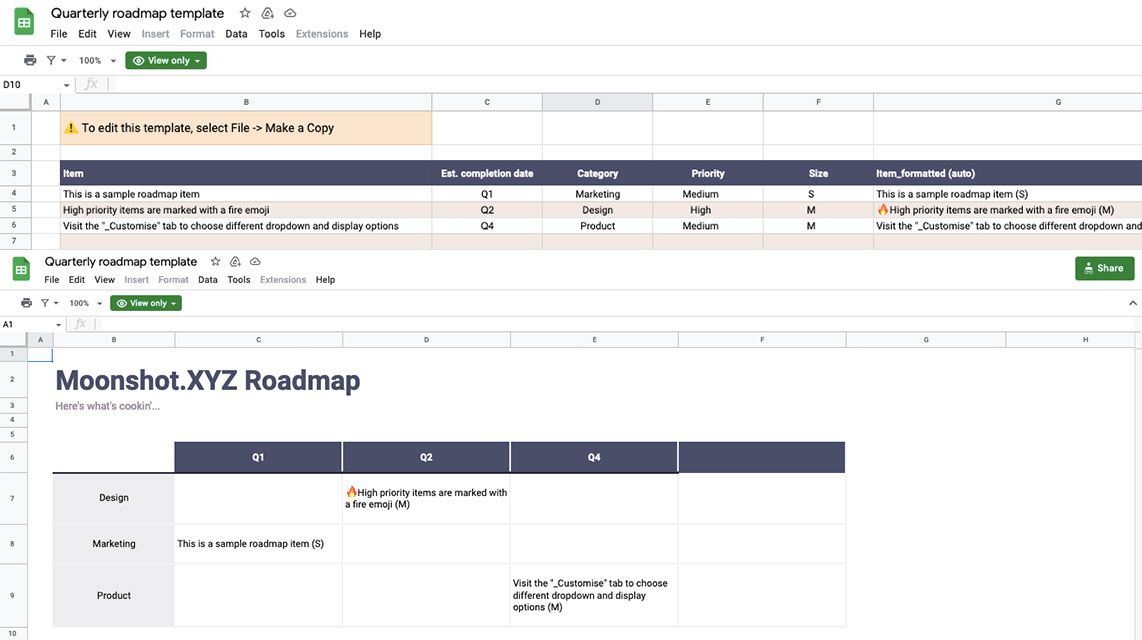Star the Quarterly roadmap template document
The image size is (1142, 640).
pos(244,13)
